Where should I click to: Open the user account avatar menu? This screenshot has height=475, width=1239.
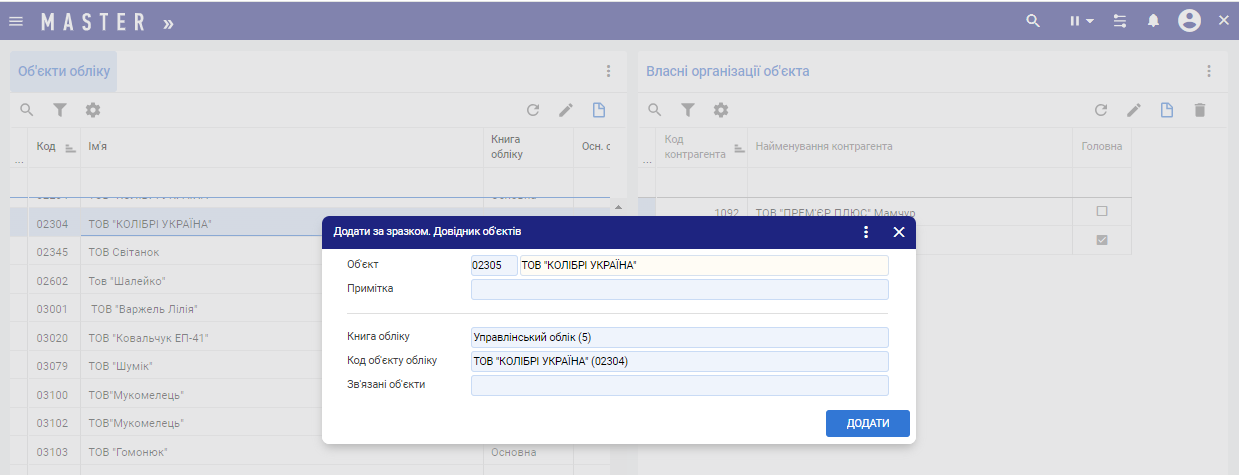point(1189,21)
